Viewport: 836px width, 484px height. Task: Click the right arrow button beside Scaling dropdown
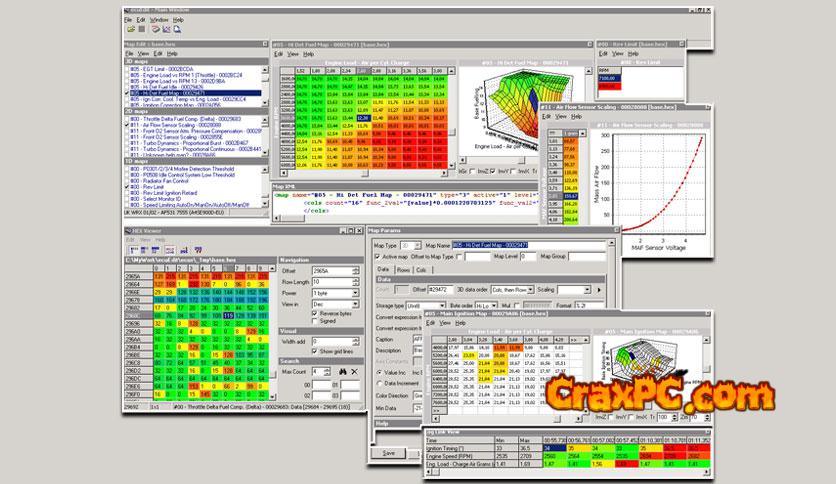pos(599,290)
